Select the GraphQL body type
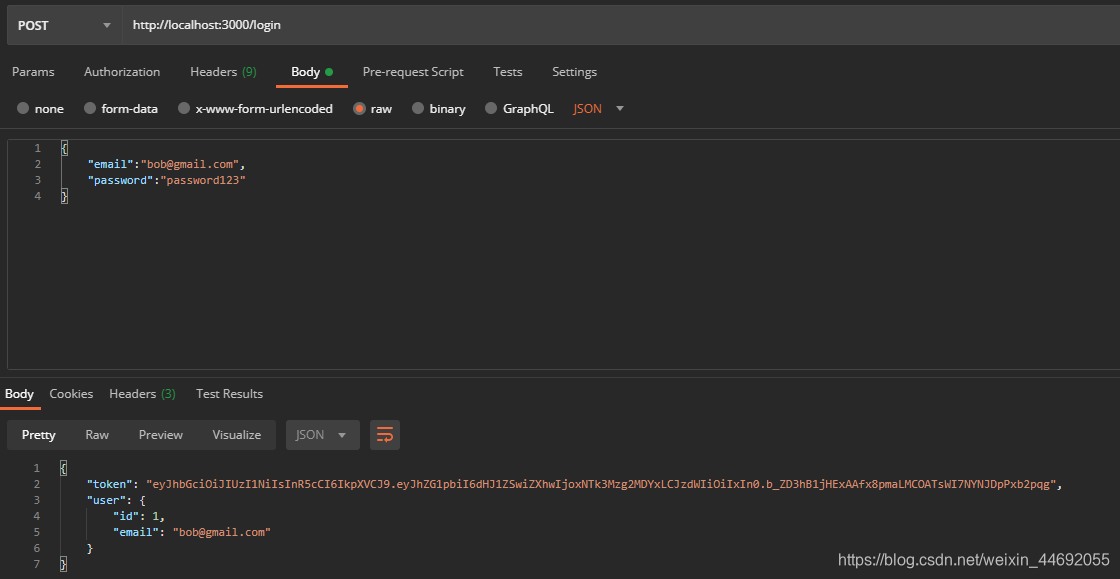Image resolution: width=1120 pixels, height=579 pixels. click(x=519, y=109)
